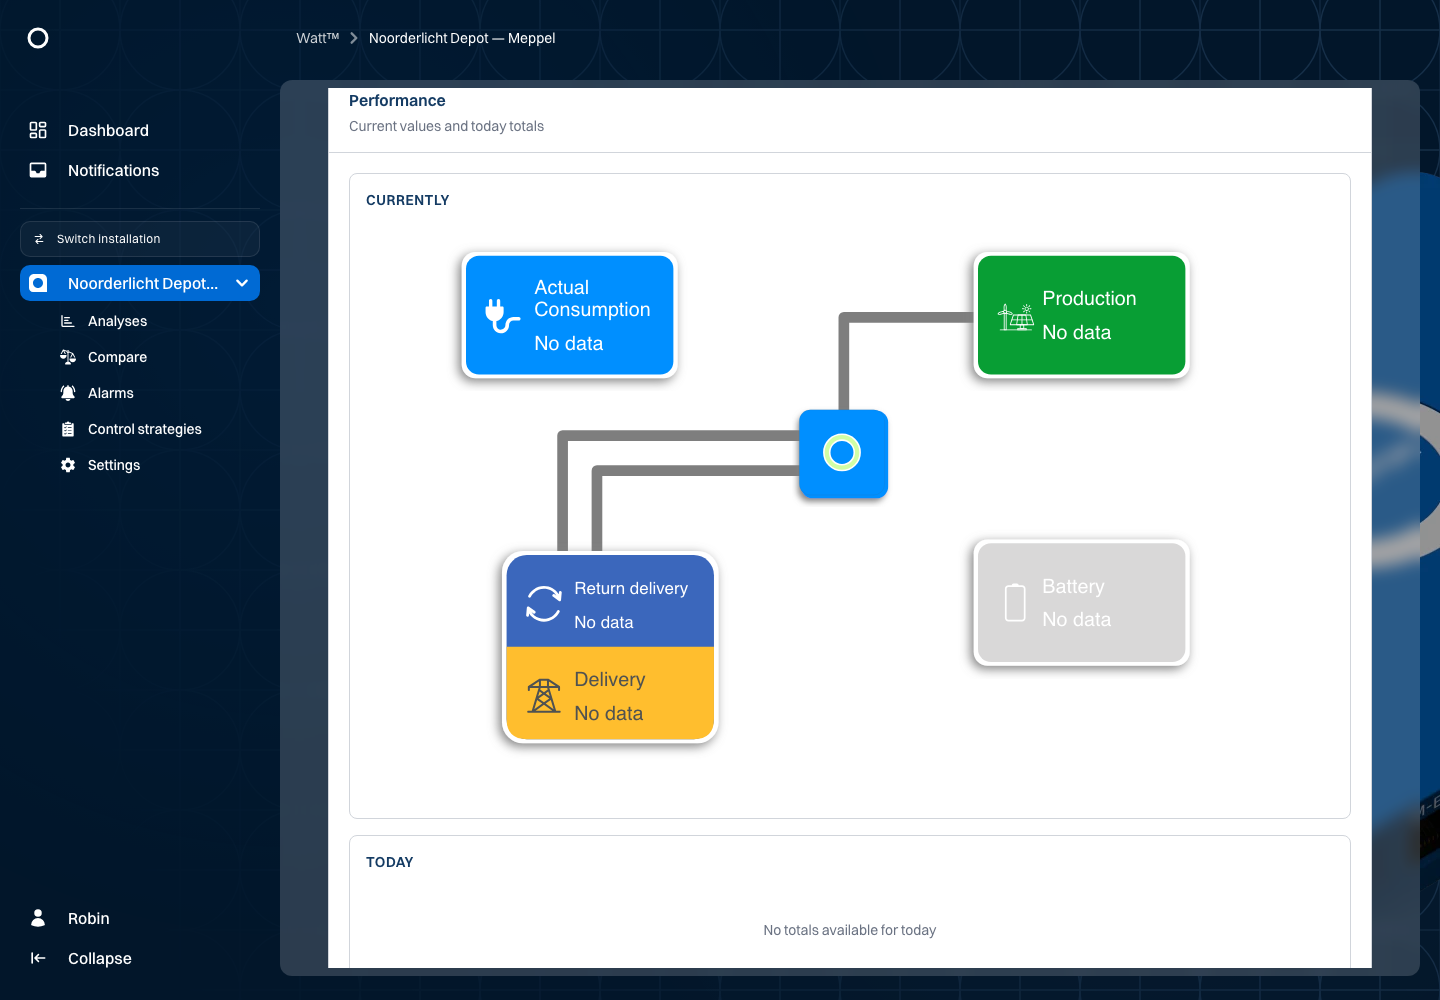
Task: Click the Watt logo circle icon
Action: pos(38,38)
